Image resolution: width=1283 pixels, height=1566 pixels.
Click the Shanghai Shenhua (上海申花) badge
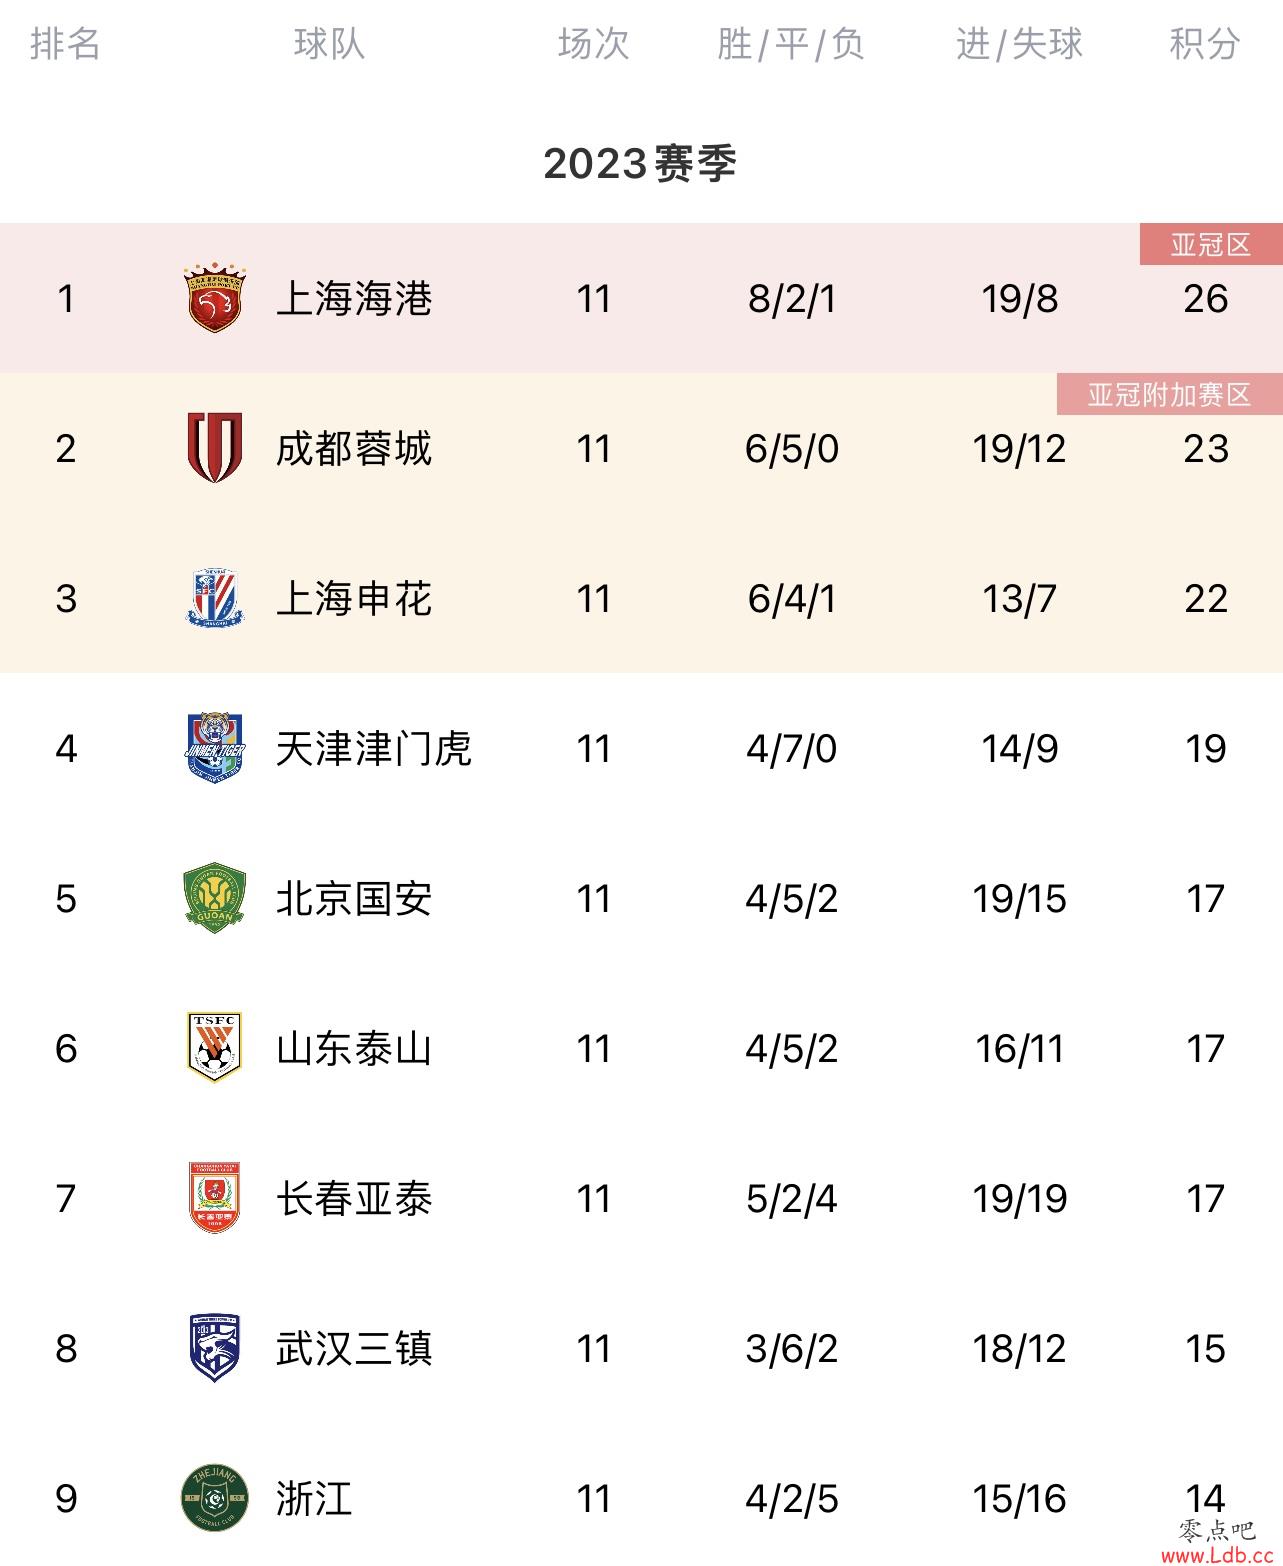coord(215,598)
